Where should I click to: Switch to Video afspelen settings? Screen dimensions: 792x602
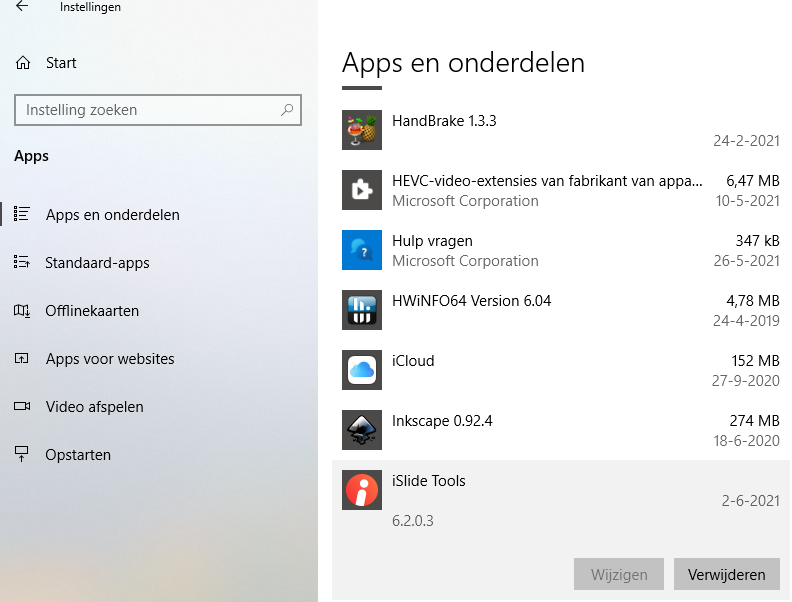[94, 407]
